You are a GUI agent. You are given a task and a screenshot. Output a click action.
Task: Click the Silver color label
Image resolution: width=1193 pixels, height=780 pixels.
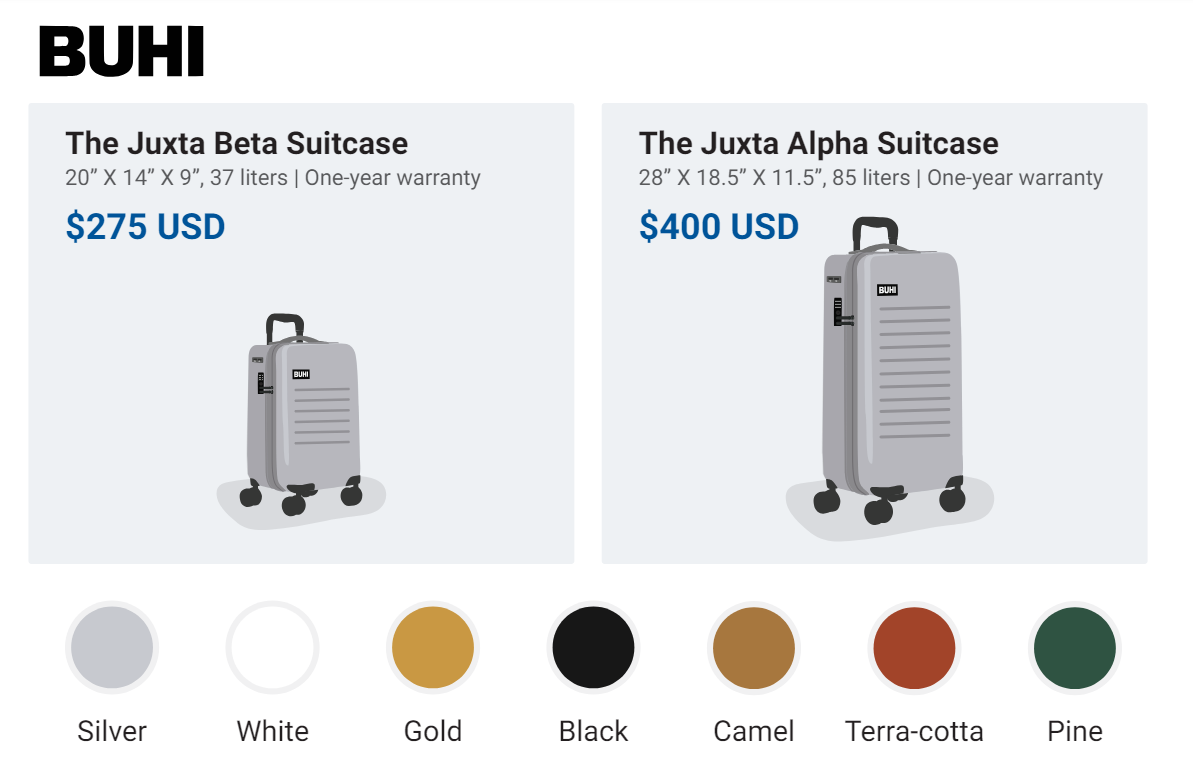coord(112,731)
